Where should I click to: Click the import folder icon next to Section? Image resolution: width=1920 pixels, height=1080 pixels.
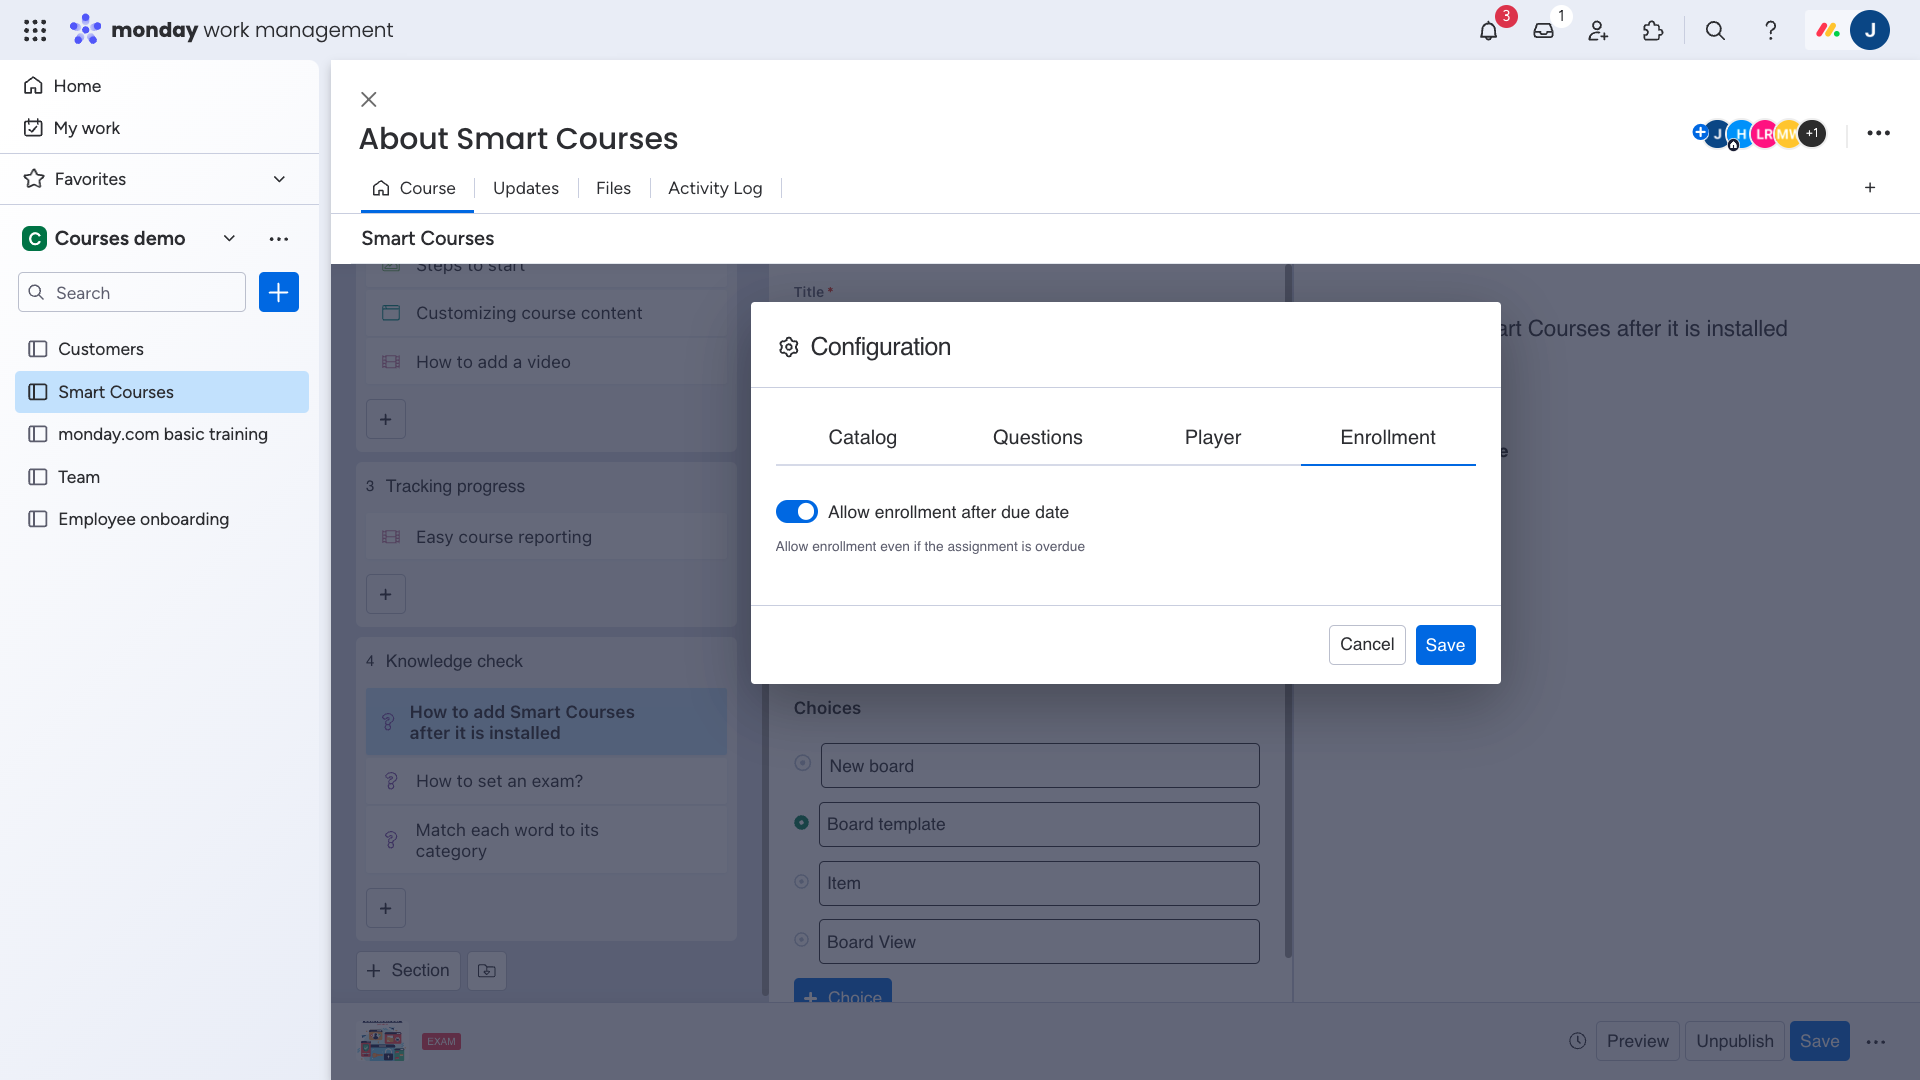click(x=487, y=970)
